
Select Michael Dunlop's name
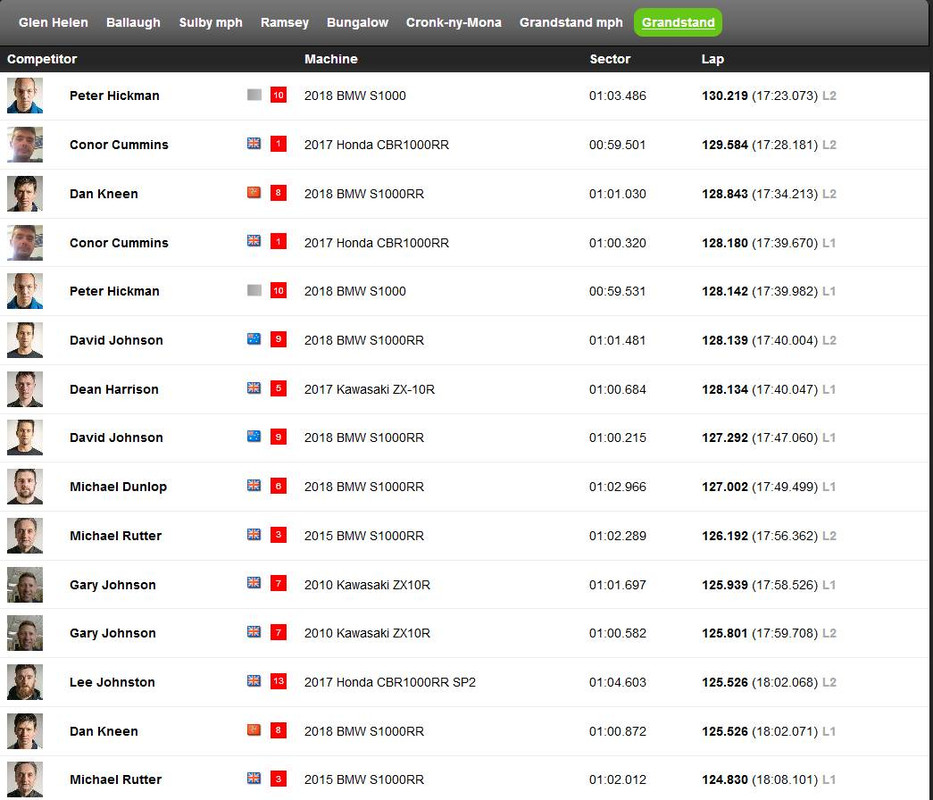pos(118,487)
